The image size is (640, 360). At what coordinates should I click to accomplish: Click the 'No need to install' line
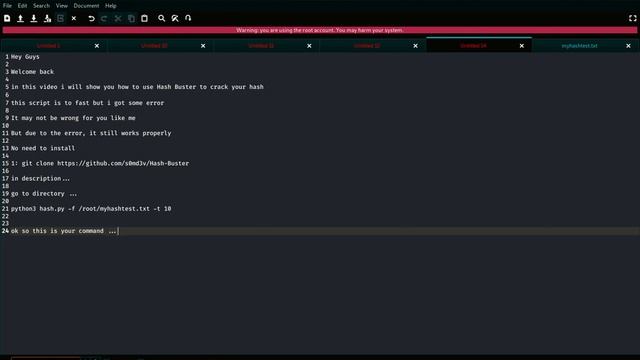coord(43,148)
